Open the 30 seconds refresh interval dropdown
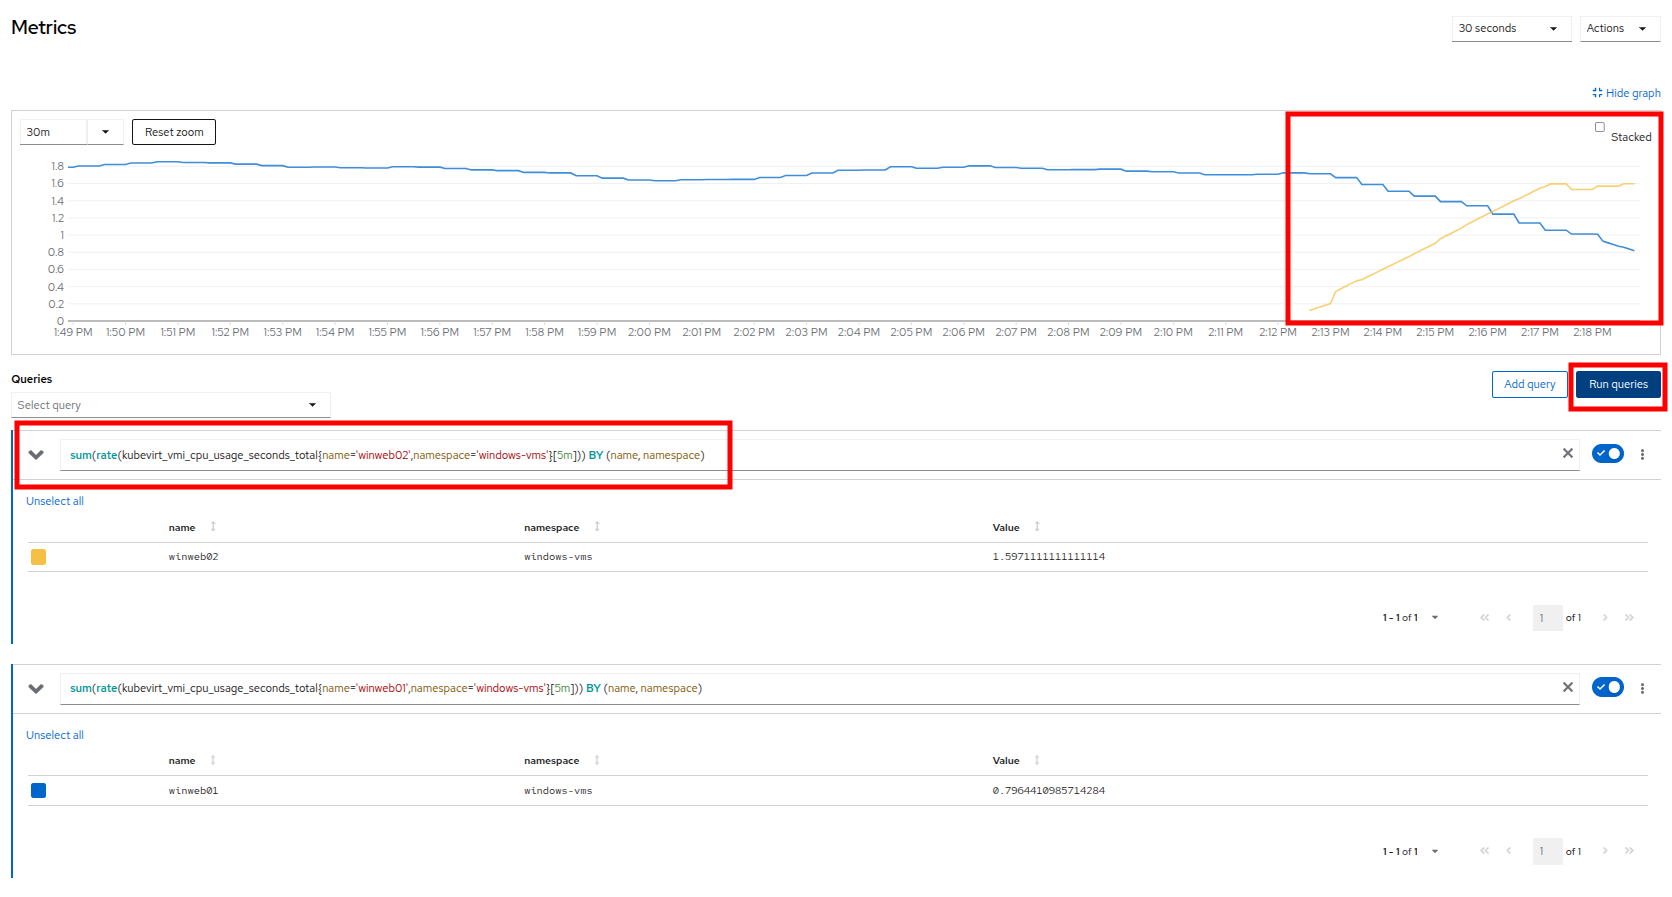Image resolution: width=1672 pixels, height=897 pixels. click(x=1510, y=29)
